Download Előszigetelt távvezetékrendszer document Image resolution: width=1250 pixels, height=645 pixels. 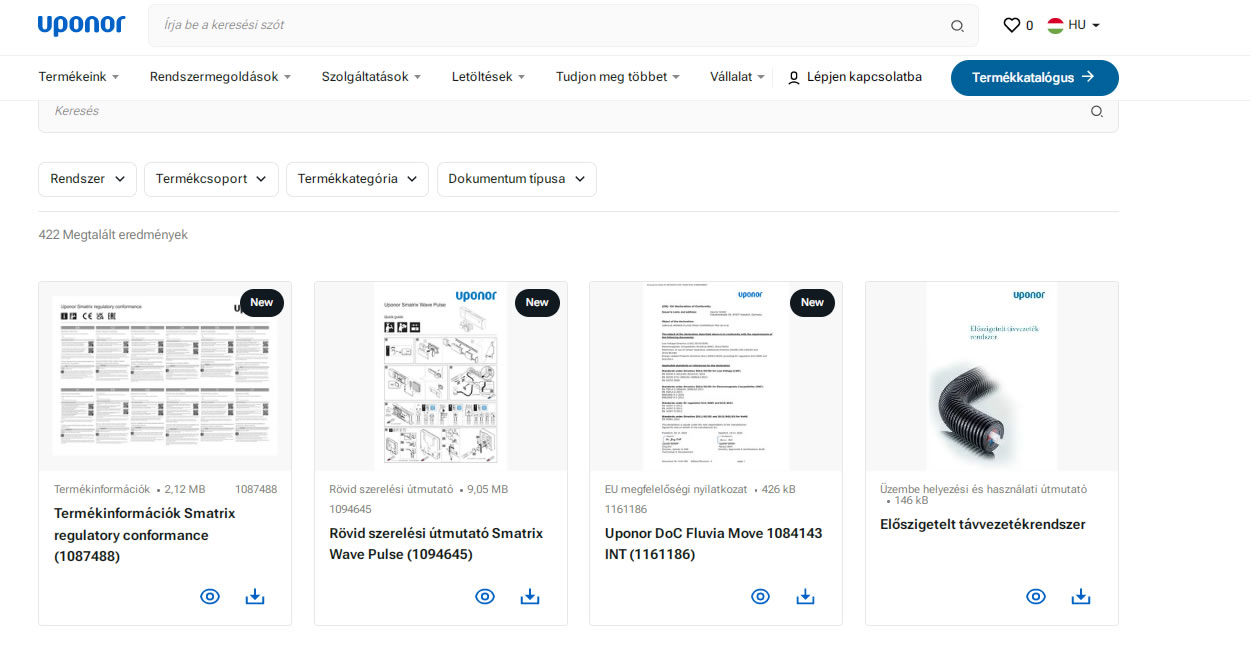click(x=1081, y=597)
